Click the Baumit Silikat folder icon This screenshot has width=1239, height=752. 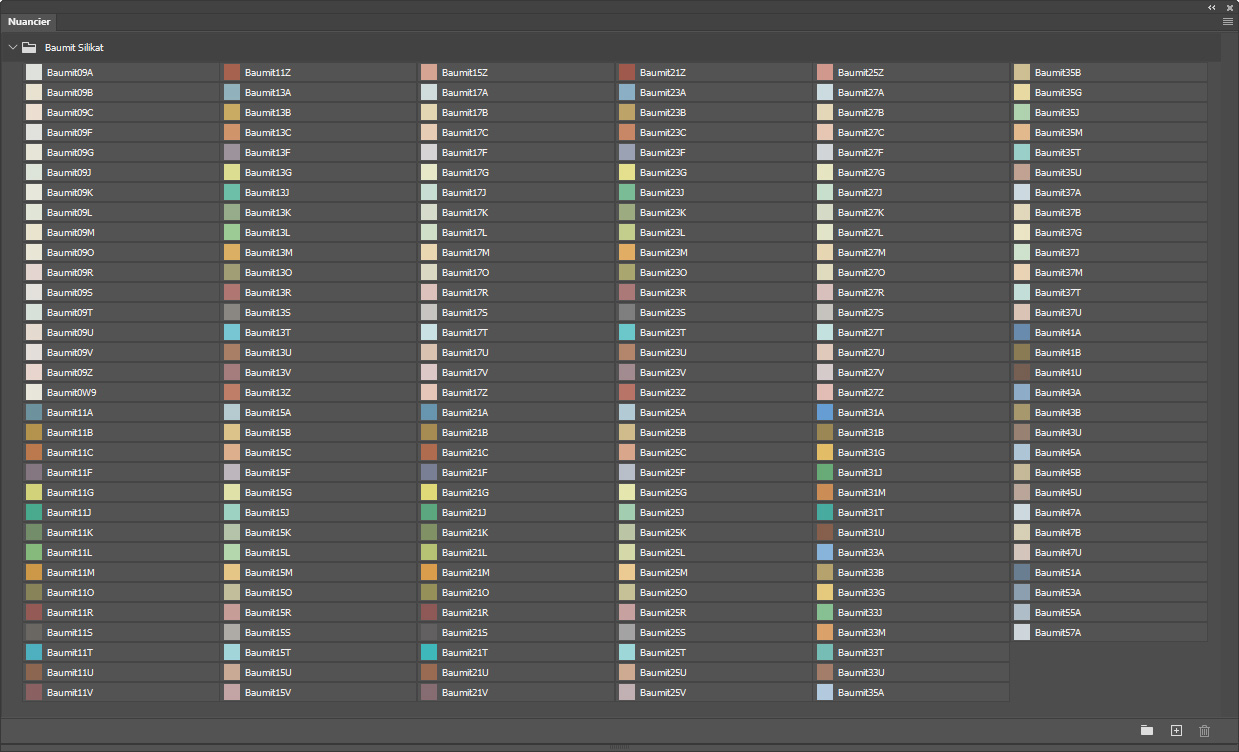click(x=29, y=47)
